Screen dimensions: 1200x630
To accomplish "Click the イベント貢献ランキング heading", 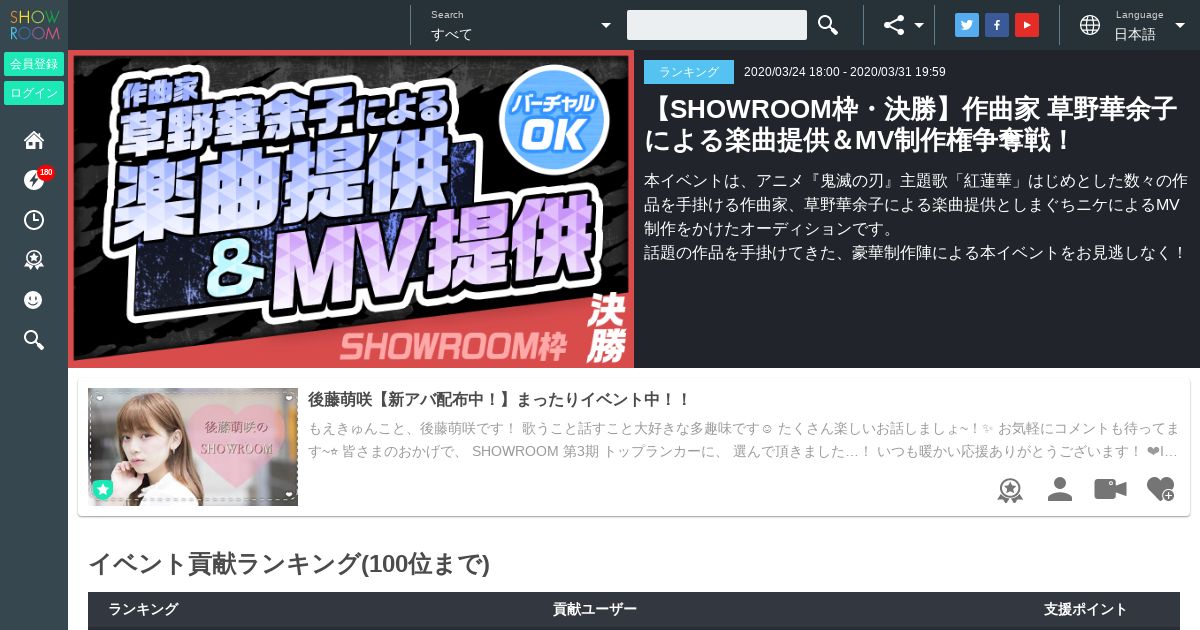I will 289,564.
